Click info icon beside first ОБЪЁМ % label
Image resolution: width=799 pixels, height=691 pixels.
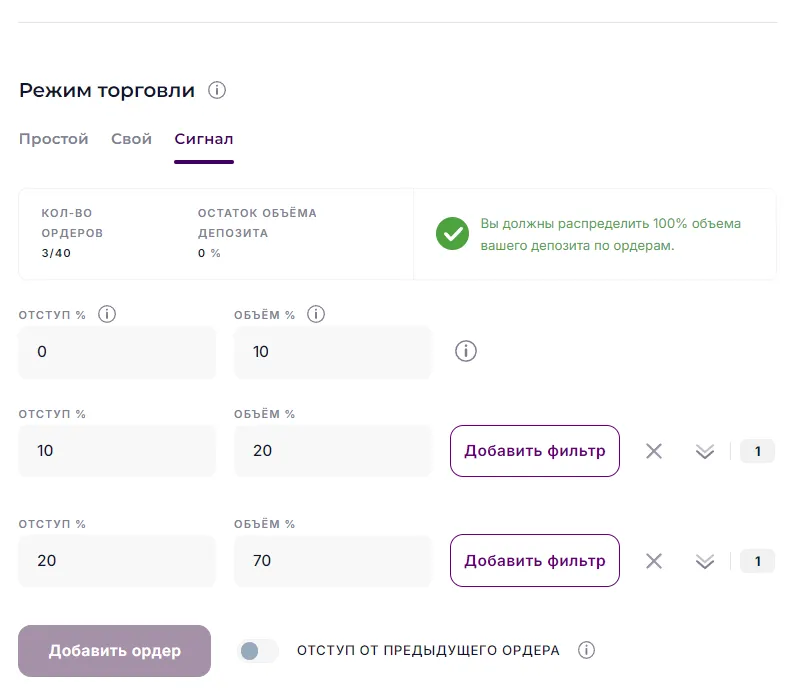(316, 314)
